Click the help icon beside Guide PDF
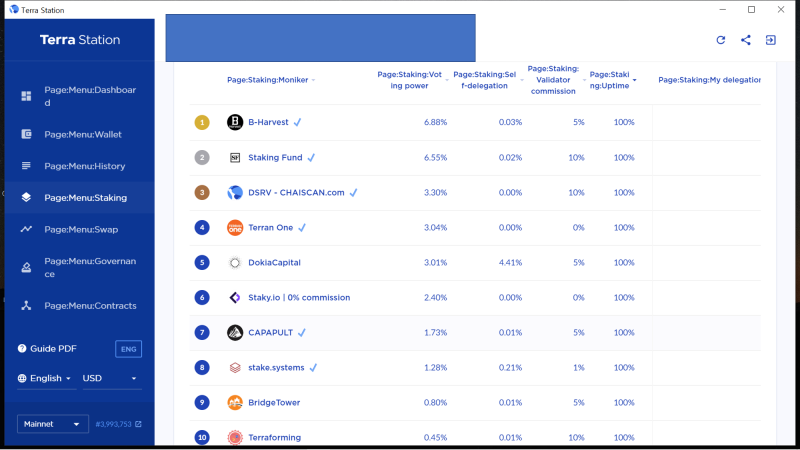The height and width of the screenshot is (450, 800). coord(22,348)
